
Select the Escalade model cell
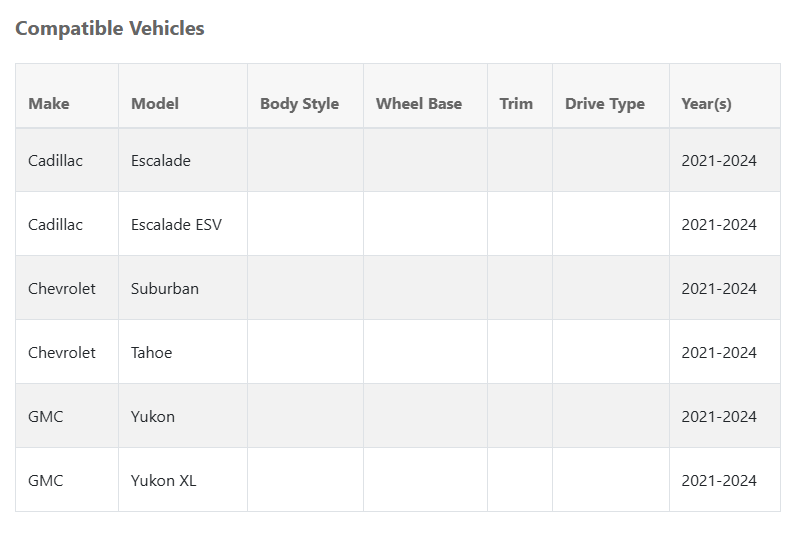[x=161, y=160]
